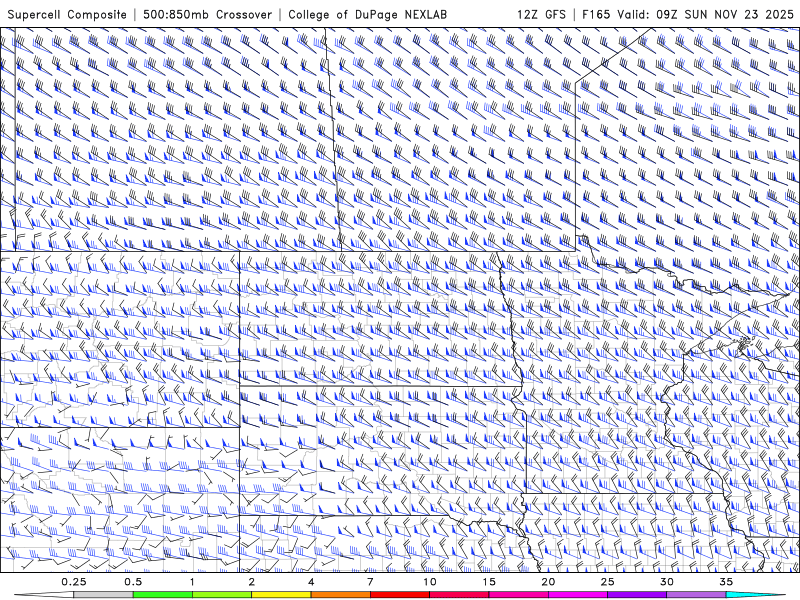This screenshot has height=600, width=800.
Task: Click the "Supercell Composite" title text
Action: [67, 15]
